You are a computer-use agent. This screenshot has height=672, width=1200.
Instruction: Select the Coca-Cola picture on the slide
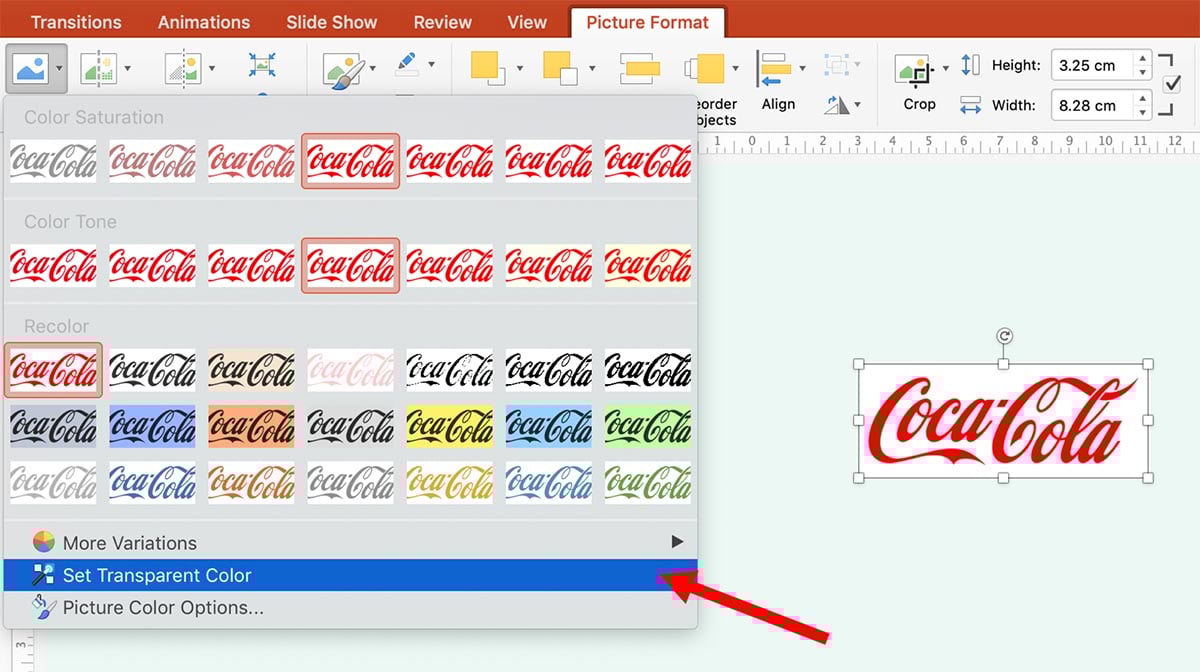(1003, 421)
